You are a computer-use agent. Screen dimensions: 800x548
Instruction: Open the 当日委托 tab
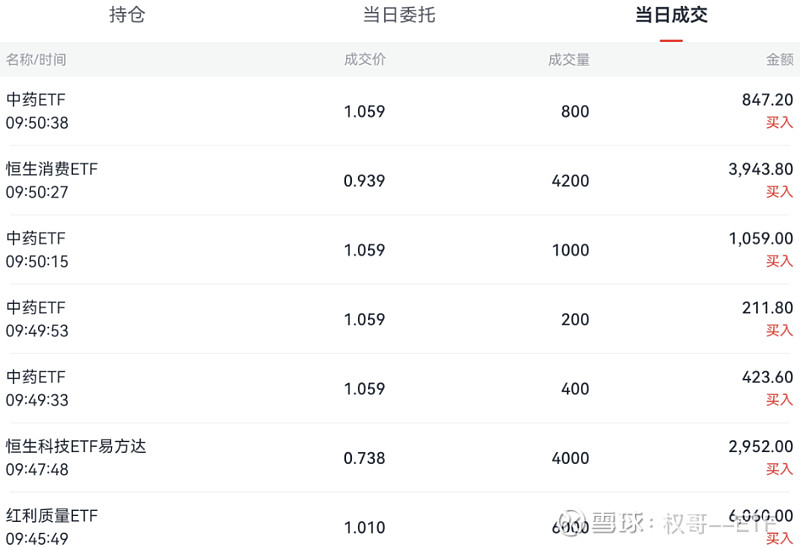pyautogui.click(x=399, y=16)
